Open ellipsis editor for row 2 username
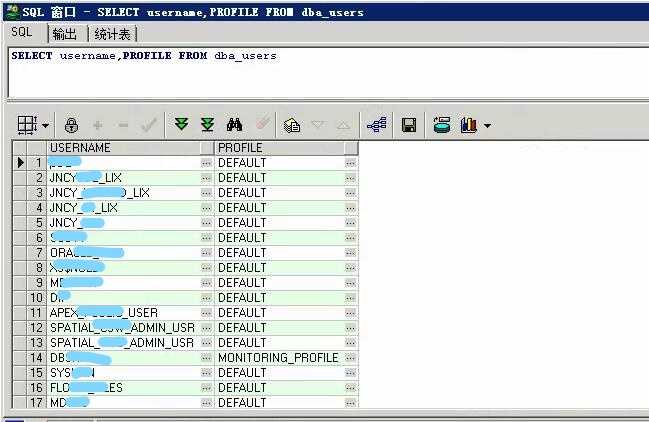 pos(206,178)
